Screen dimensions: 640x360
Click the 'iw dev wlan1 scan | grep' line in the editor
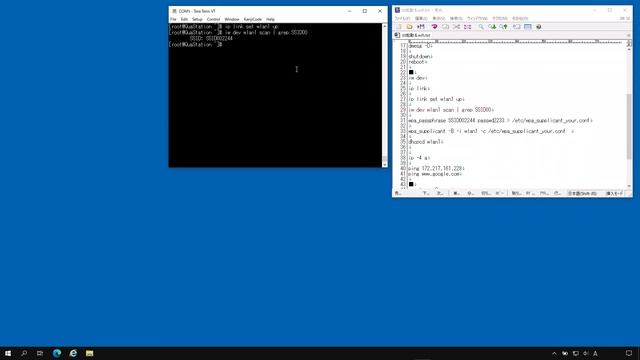point(451,110)
